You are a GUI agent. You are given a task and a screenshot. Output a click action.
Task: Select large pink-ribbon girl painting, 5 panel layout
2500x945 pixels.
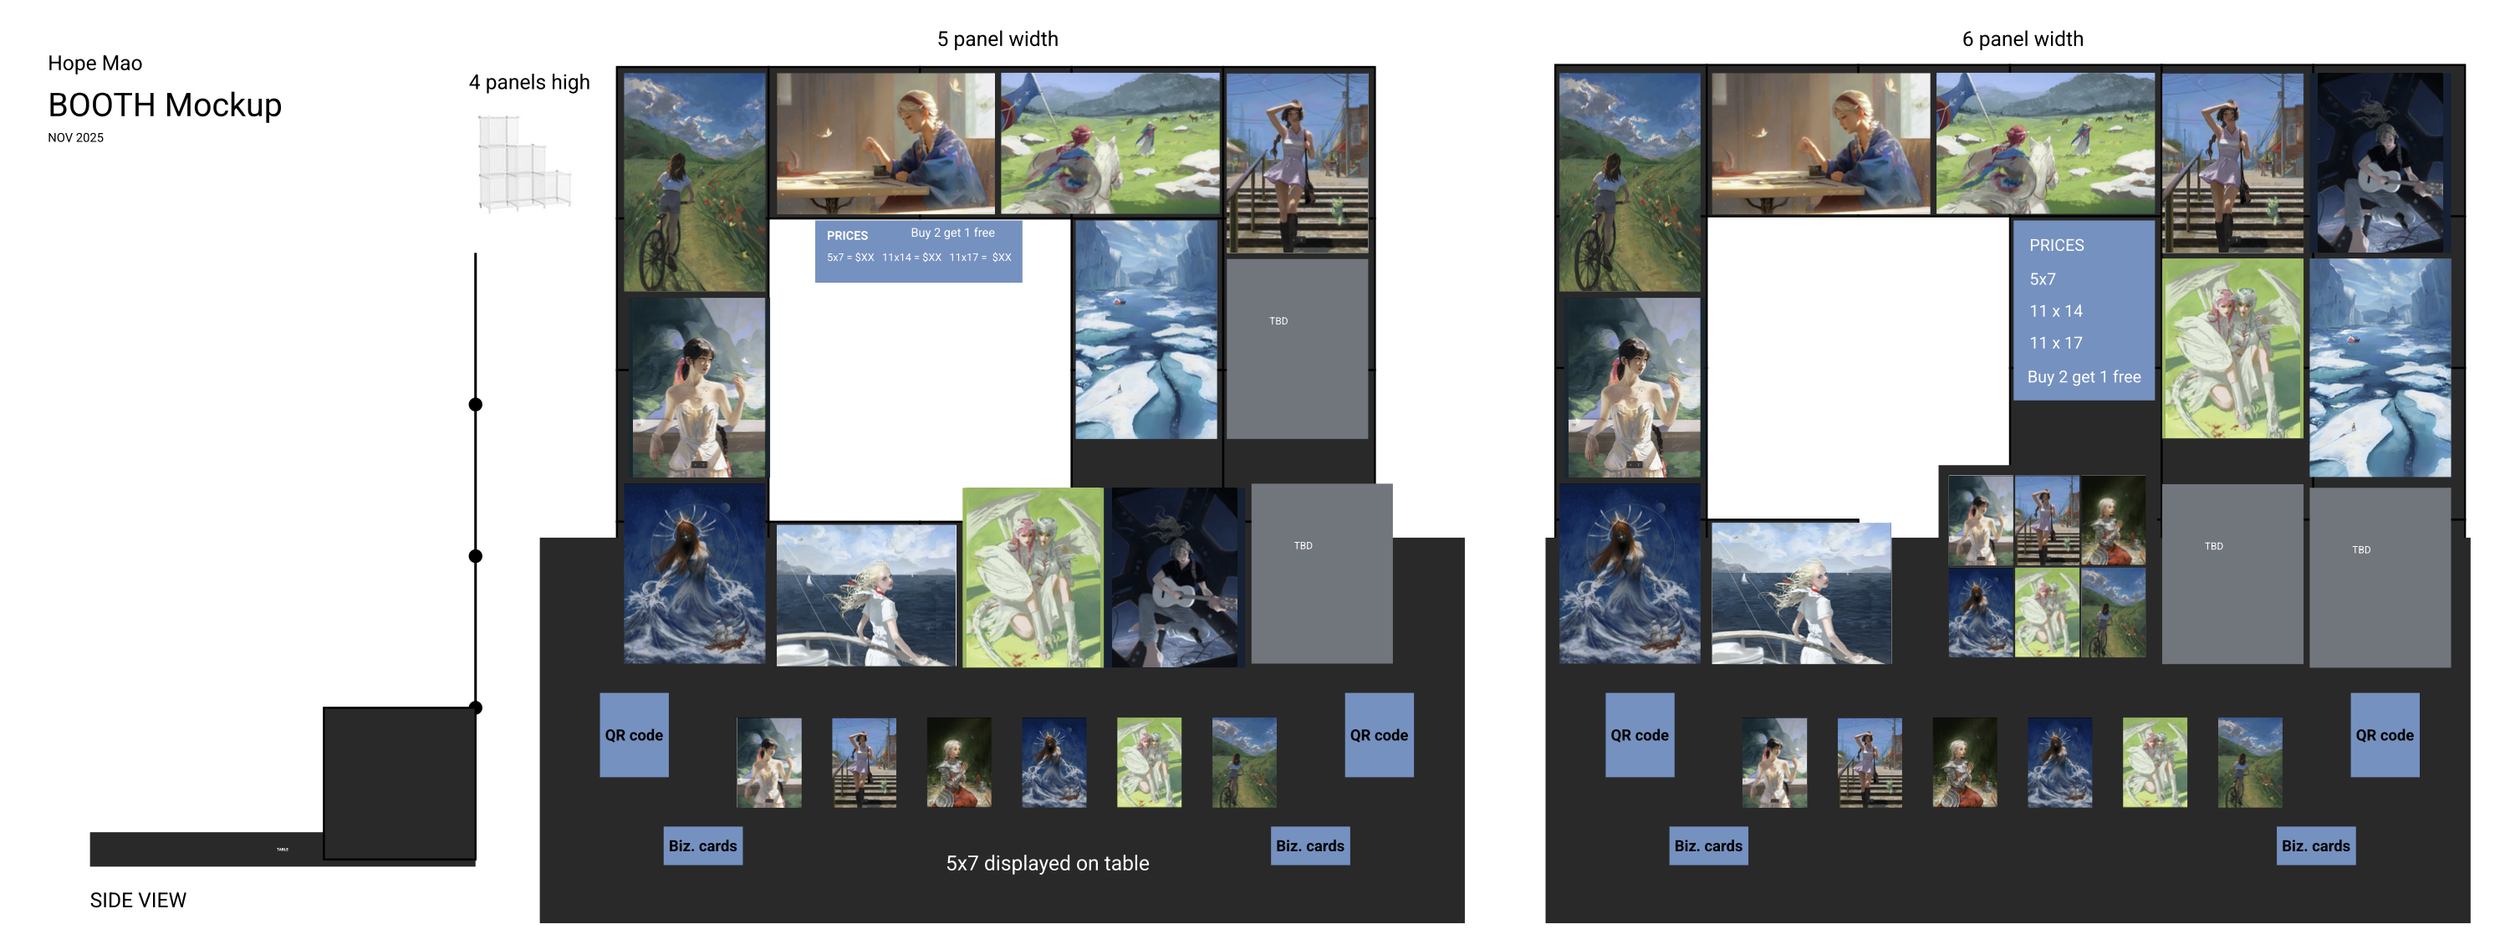click(x=699, y=387)
